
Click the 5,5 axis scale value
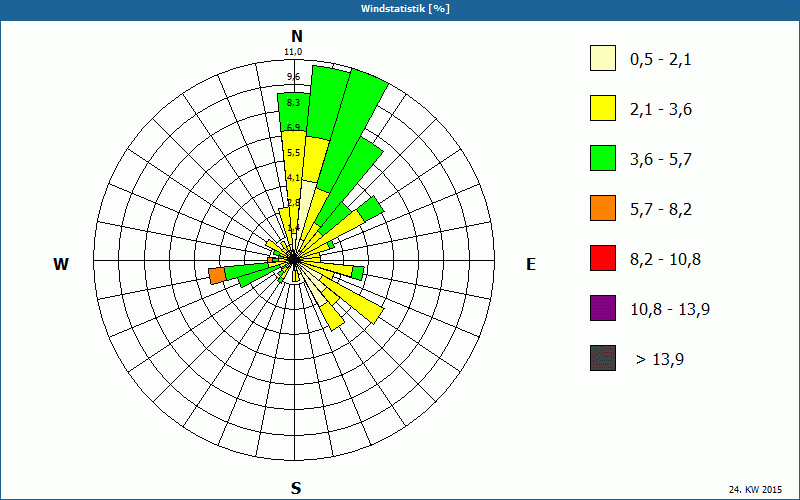293,153
